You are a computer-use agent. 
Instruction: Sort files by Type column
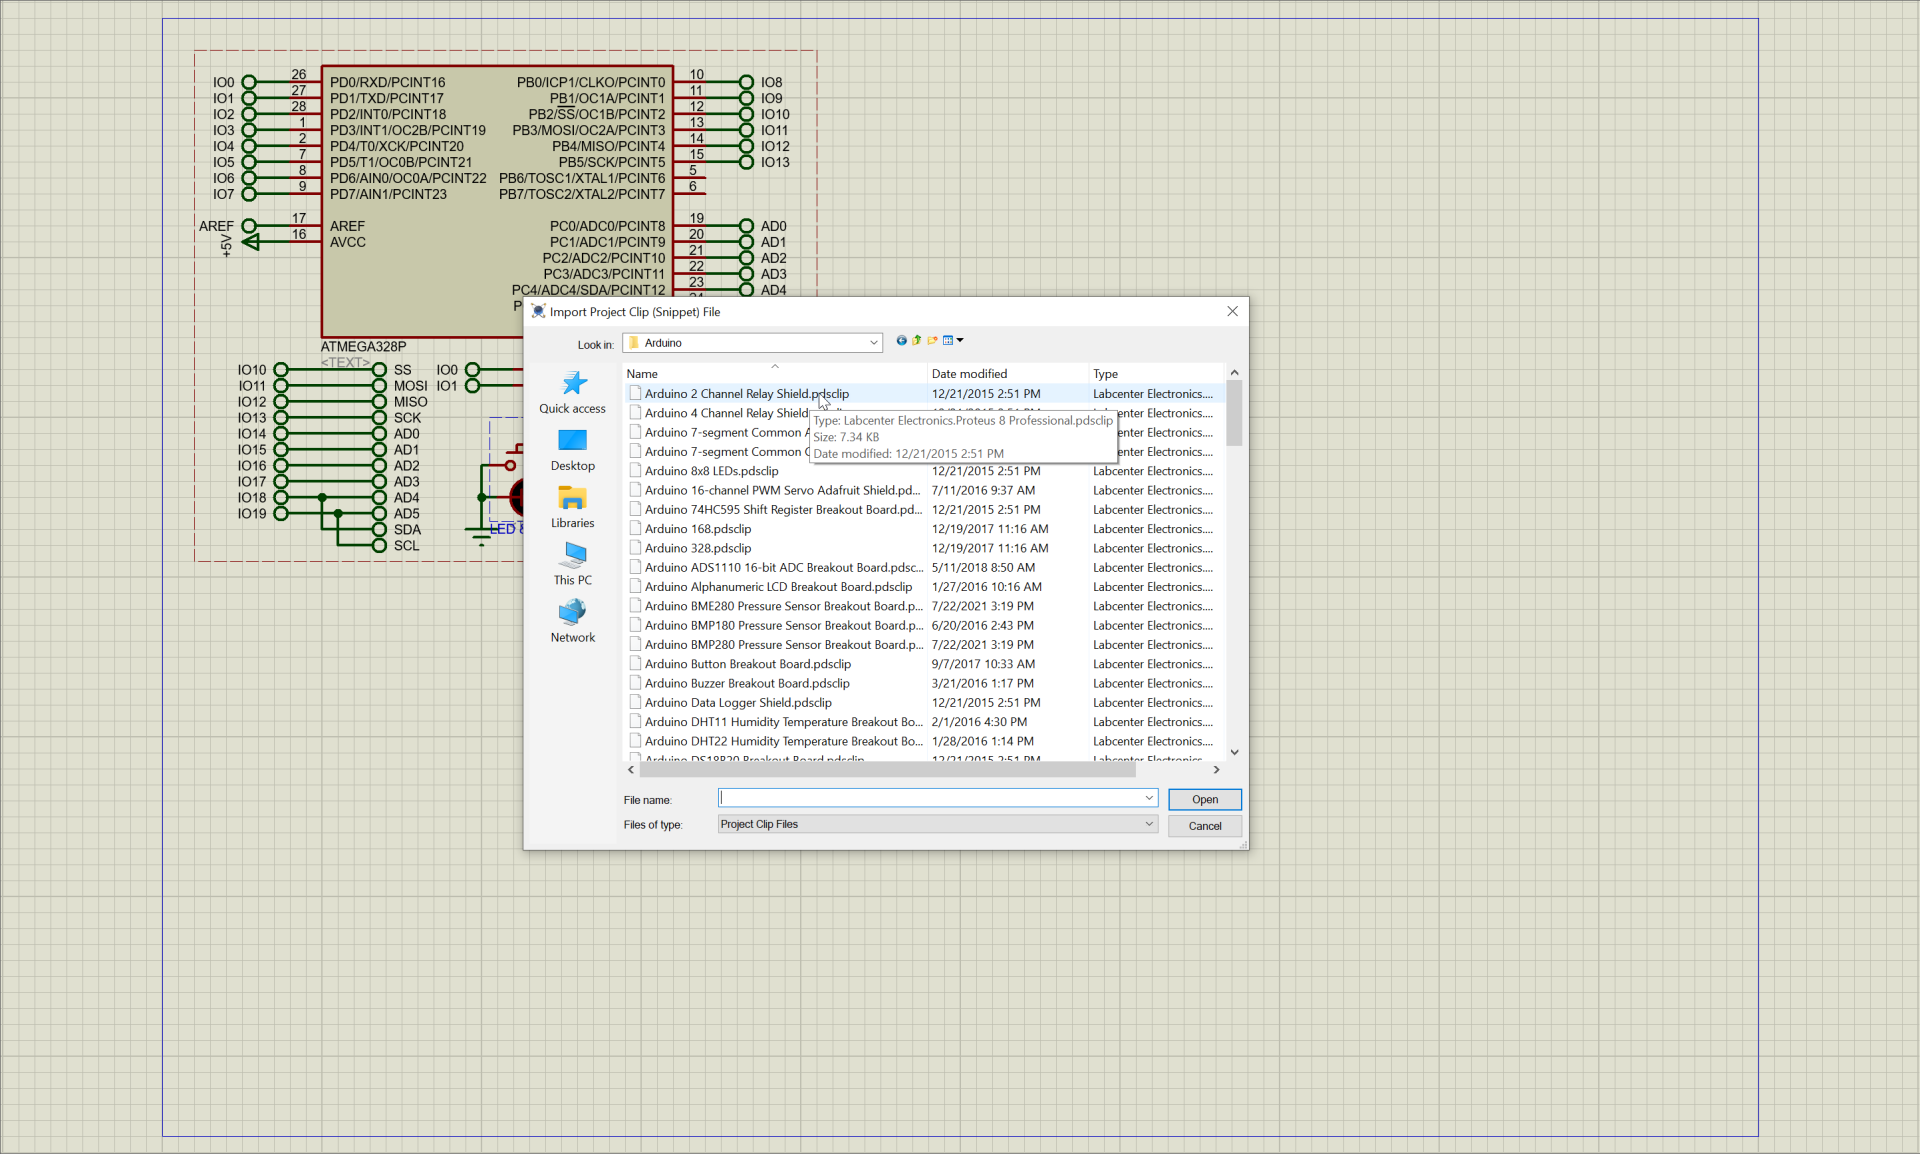click(x=1156, y=374)
